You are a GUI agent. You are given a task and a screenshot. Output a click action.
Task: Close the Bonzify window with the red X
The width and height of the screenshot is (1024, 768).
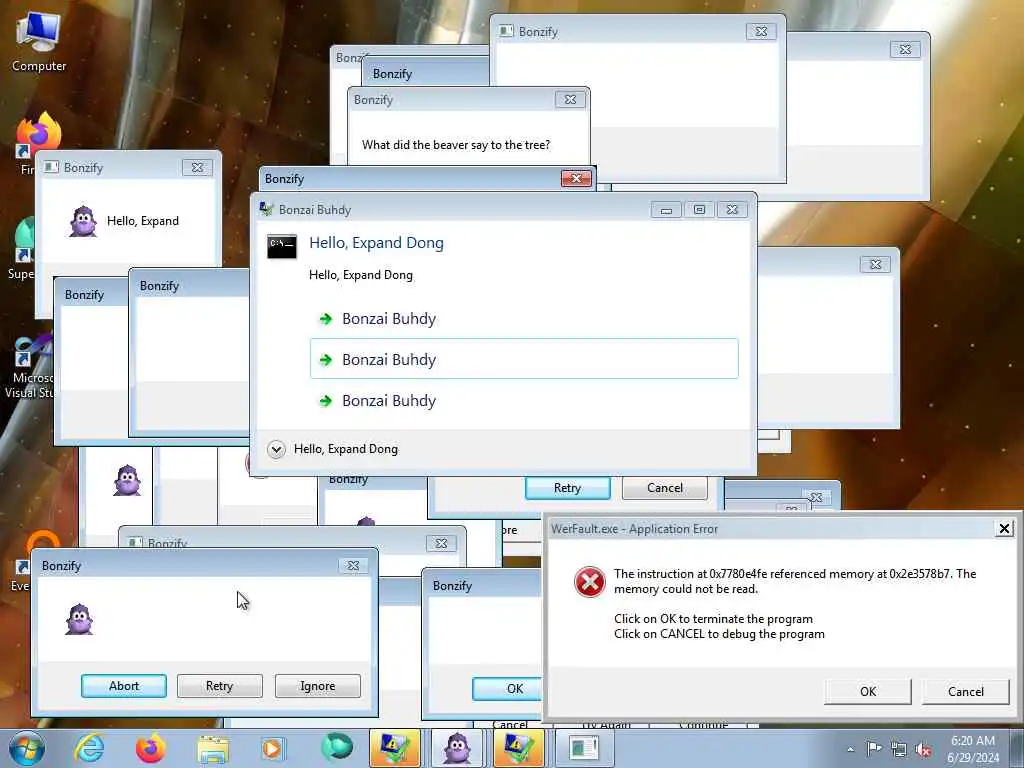[x=576, y=178]
